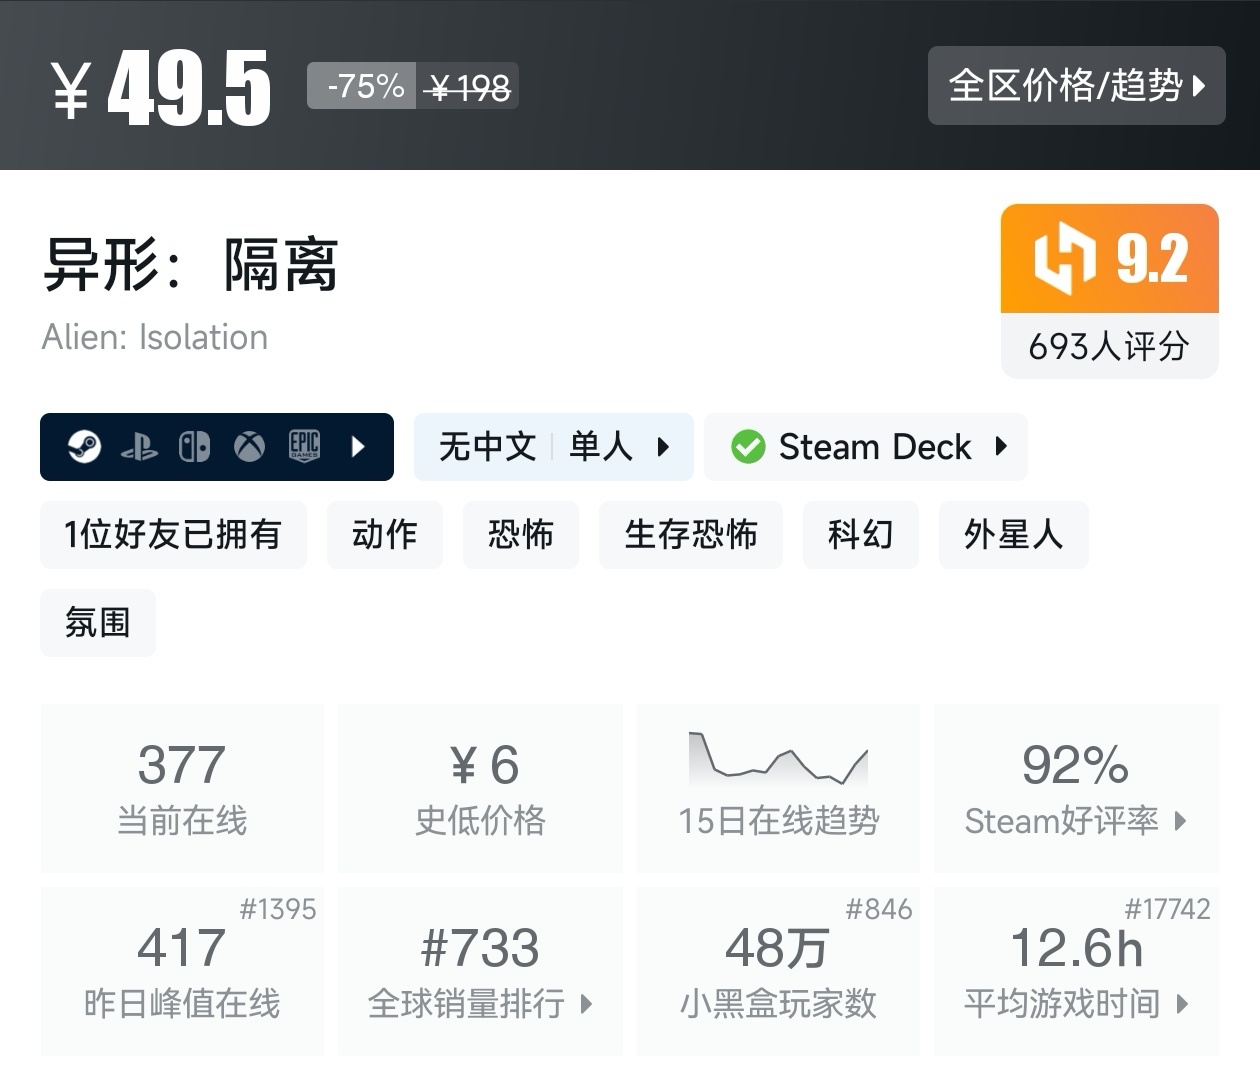Click the Epic Games platform icon

304,446
